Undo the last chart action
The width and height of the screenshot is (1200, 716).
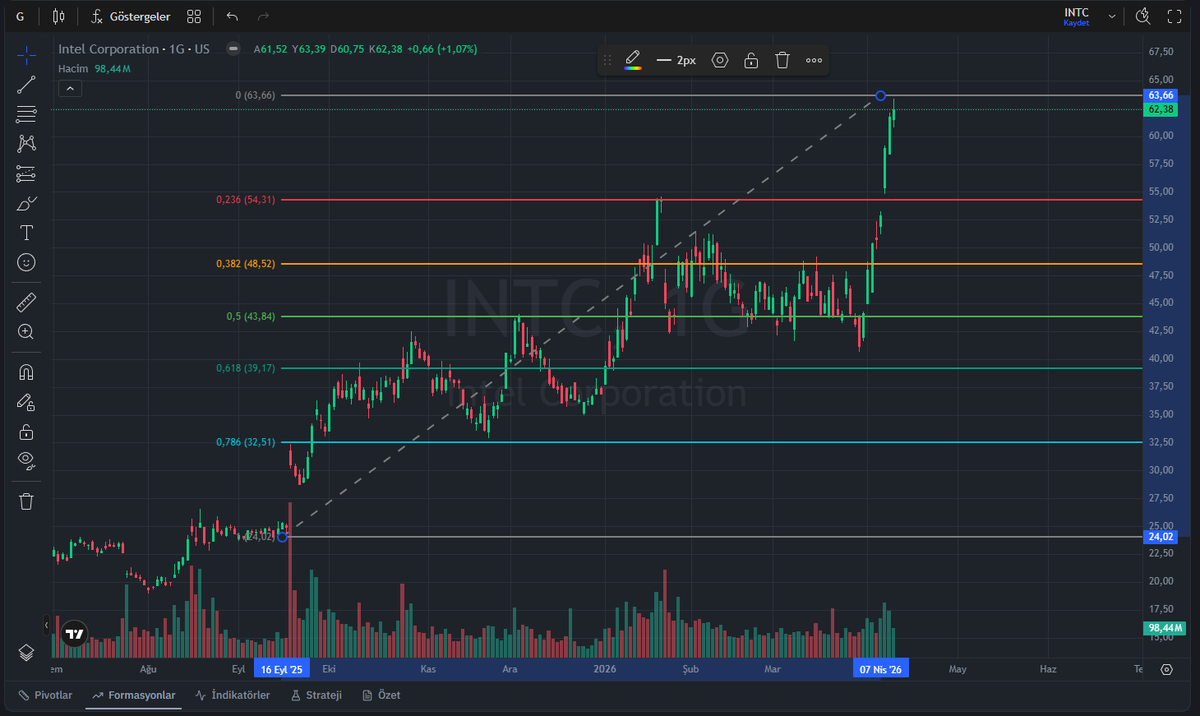(232, 17)
